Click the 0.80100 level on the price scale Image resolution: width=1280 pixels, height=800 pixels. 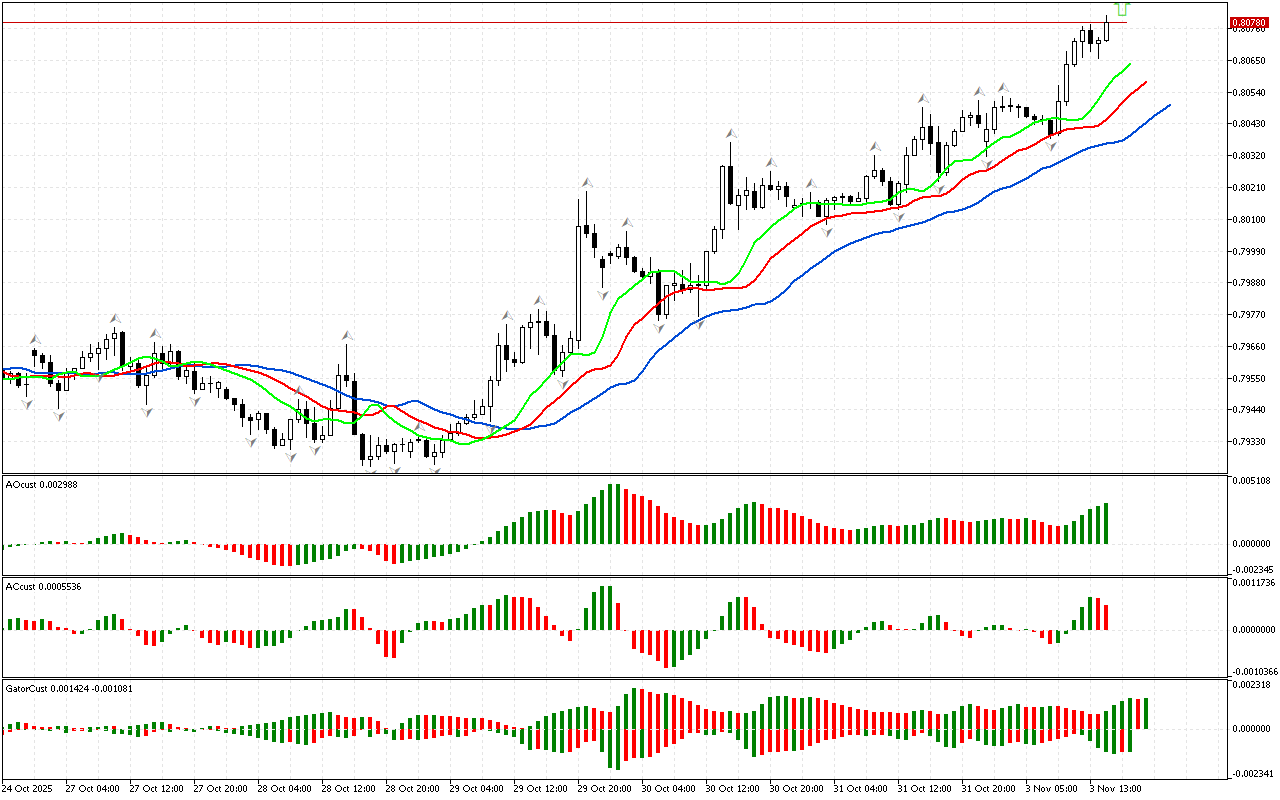(1248, 219)
